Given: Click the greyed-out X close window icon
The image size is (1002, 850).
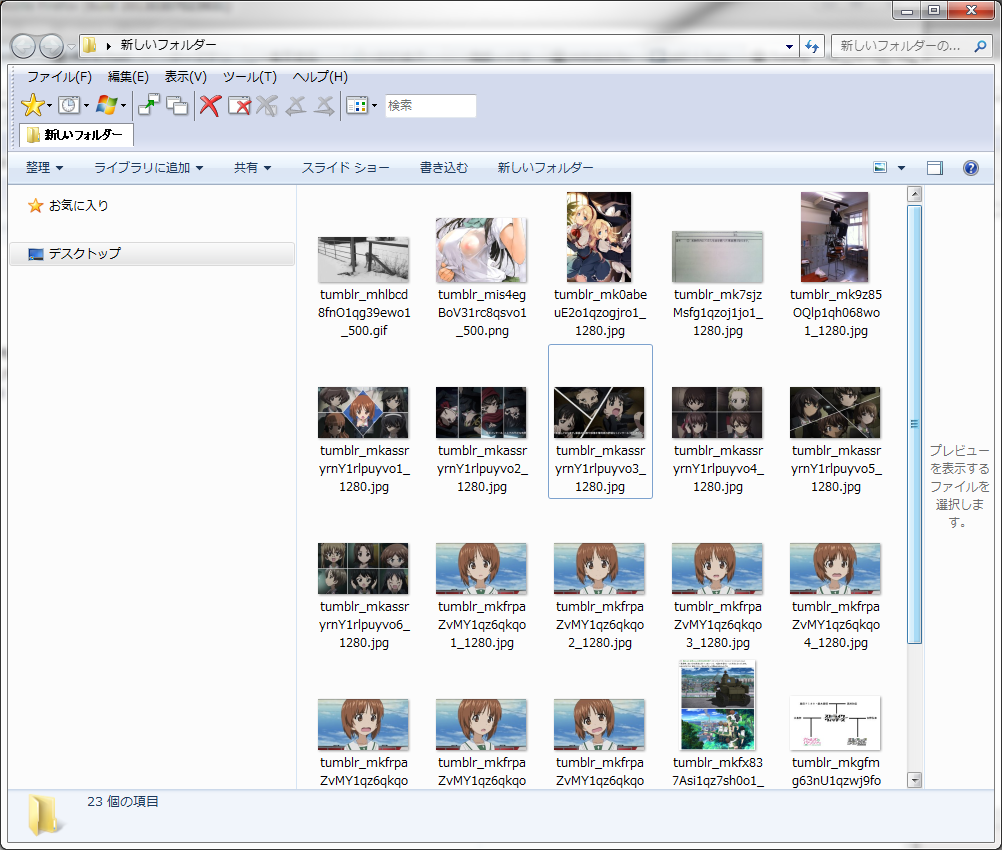Looking at the screenshot, I should pos(267,105).
